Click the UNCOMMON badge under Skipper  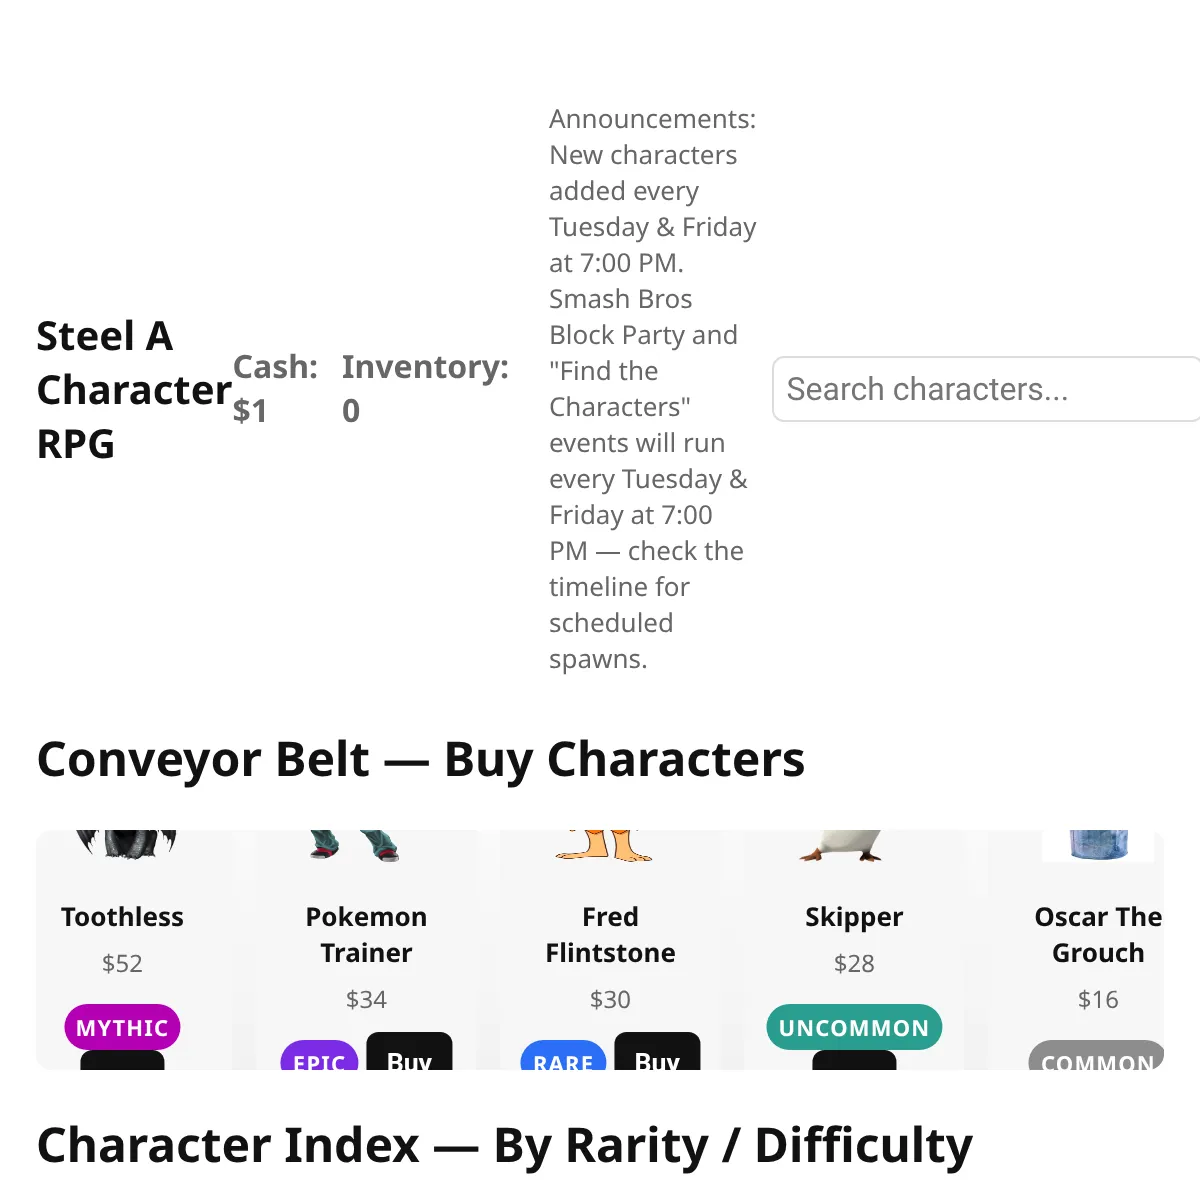coord(854,1027)
